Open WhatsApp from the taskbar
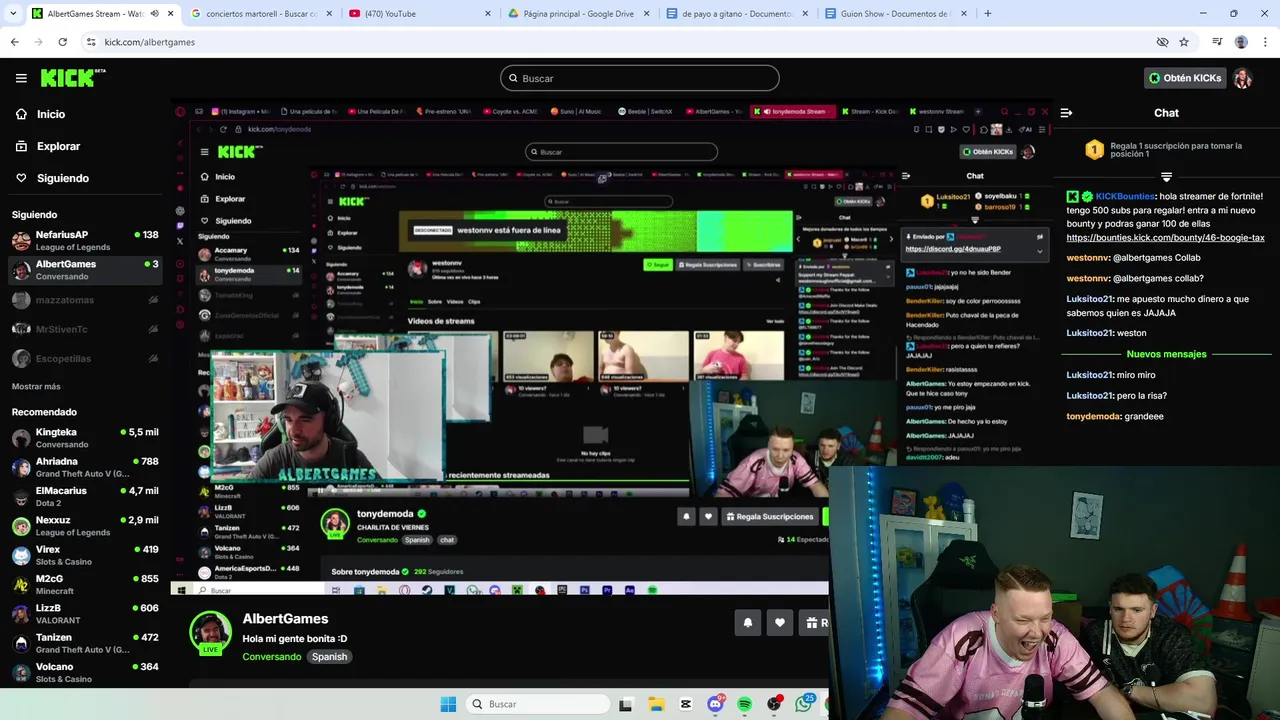The height and width of the screenshot is (720, 1280). coord(804,704)
